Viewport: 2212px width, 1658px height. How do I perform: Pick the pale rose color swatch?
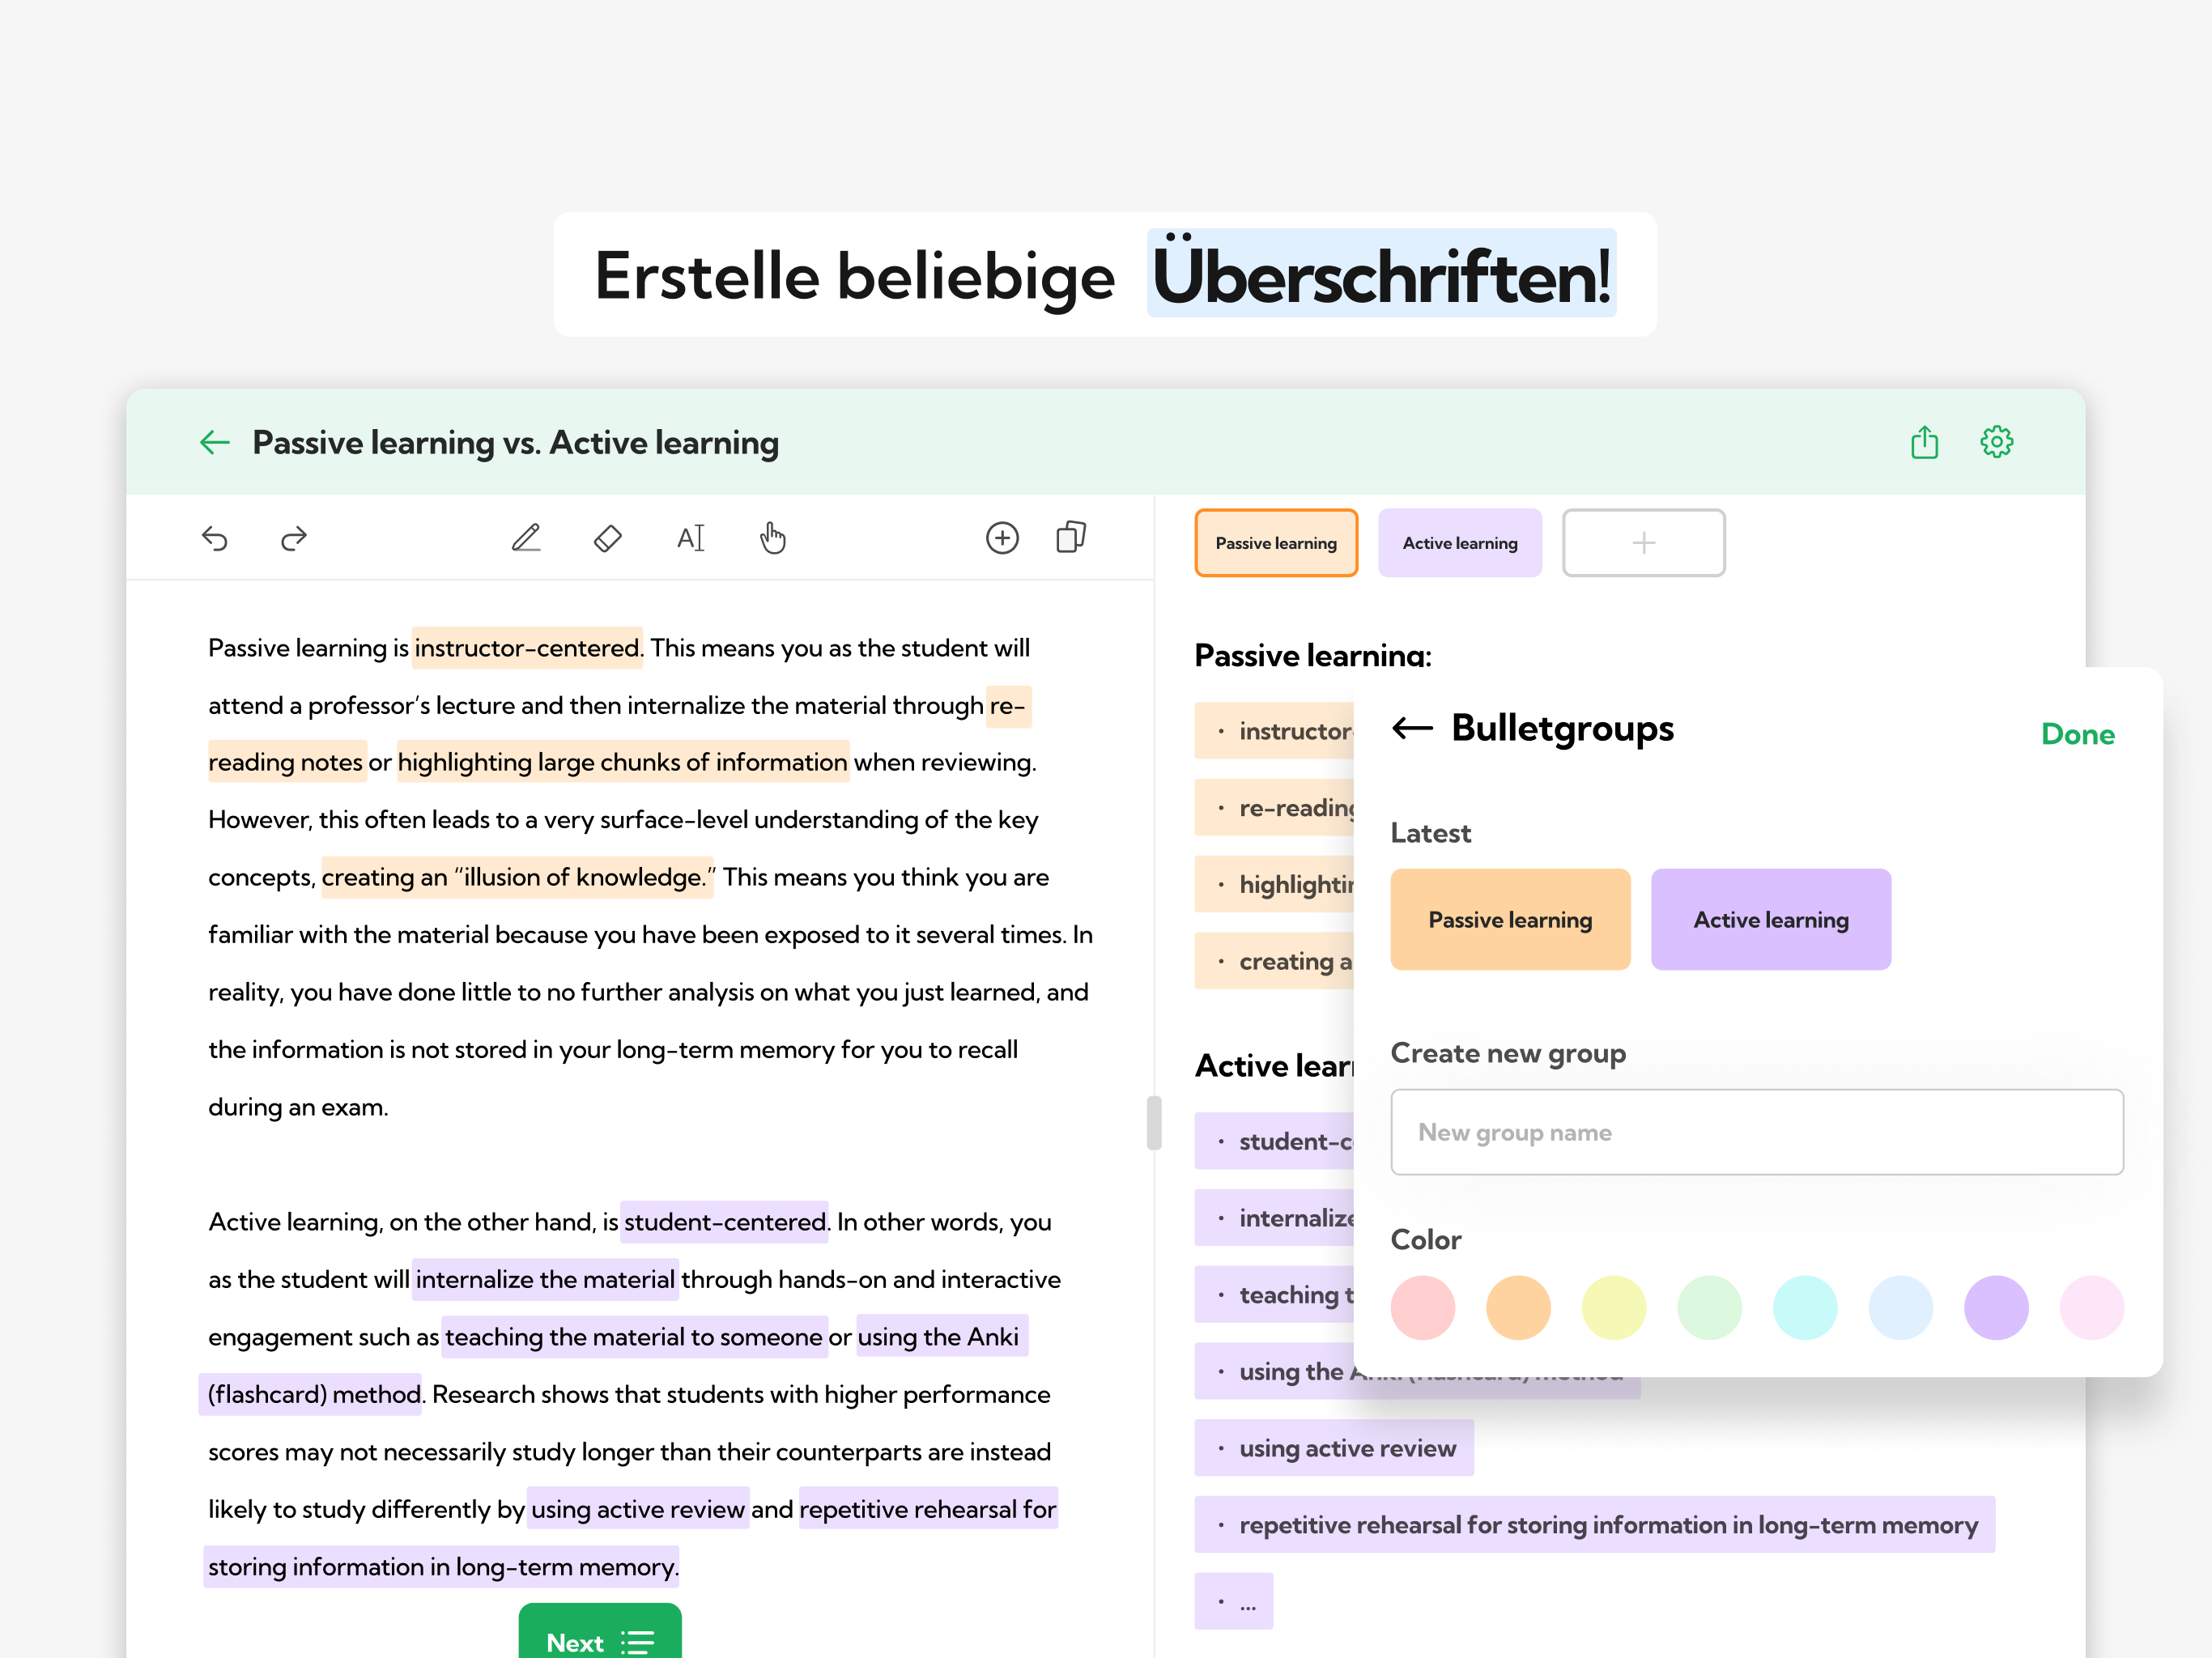pyautogui.click(x=2091, y=1307)
